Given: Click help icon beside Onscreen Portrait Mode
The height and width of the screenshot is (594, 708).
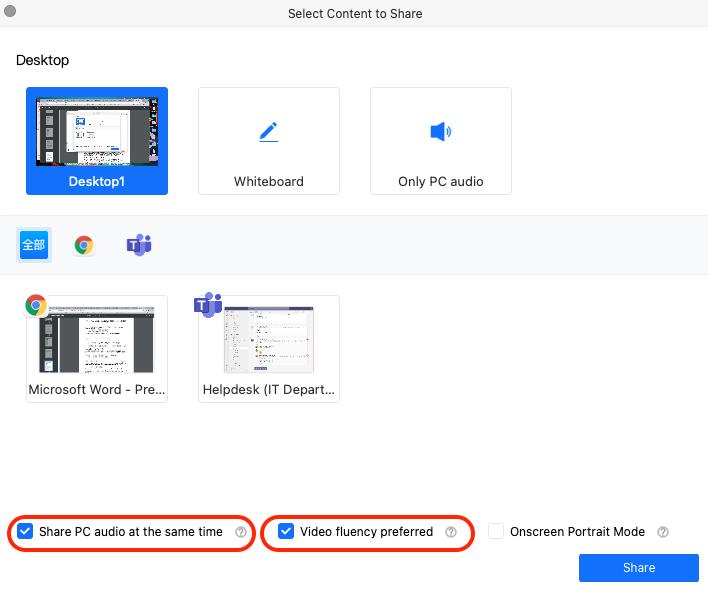Looking at the screenshot, I should coord(663,533).
